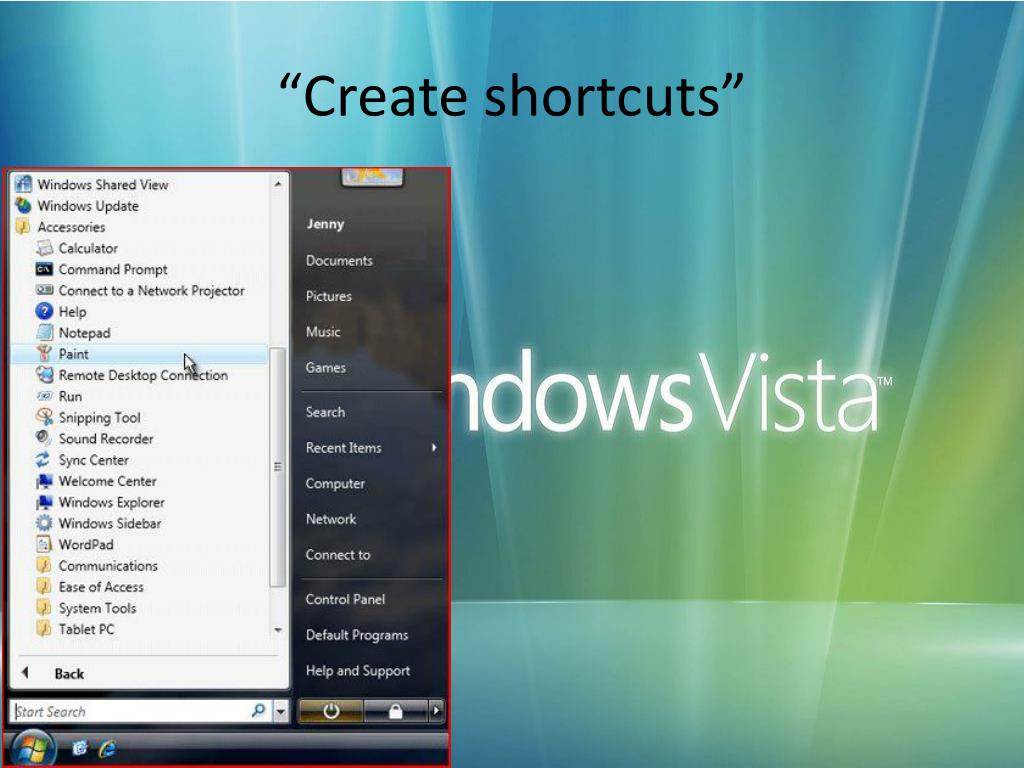
Task: Open Calculator icon
Action: point(44,248)
